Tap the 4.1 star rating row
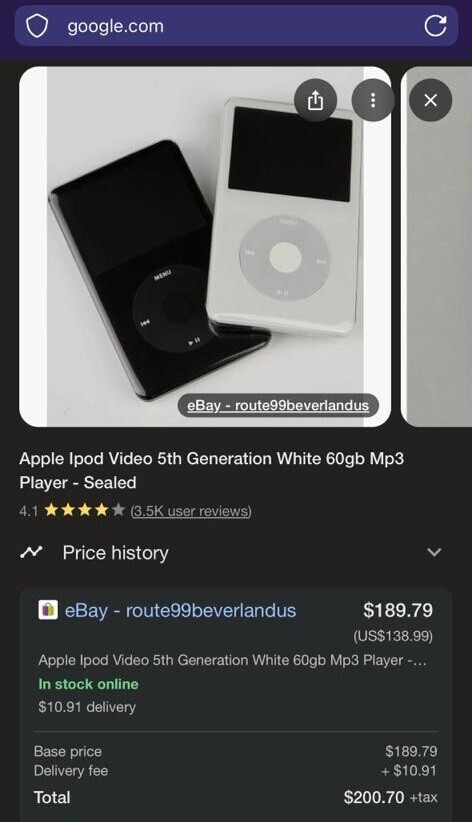The width and height of the screenshot is (472, 822). click(x=135, y=510)
